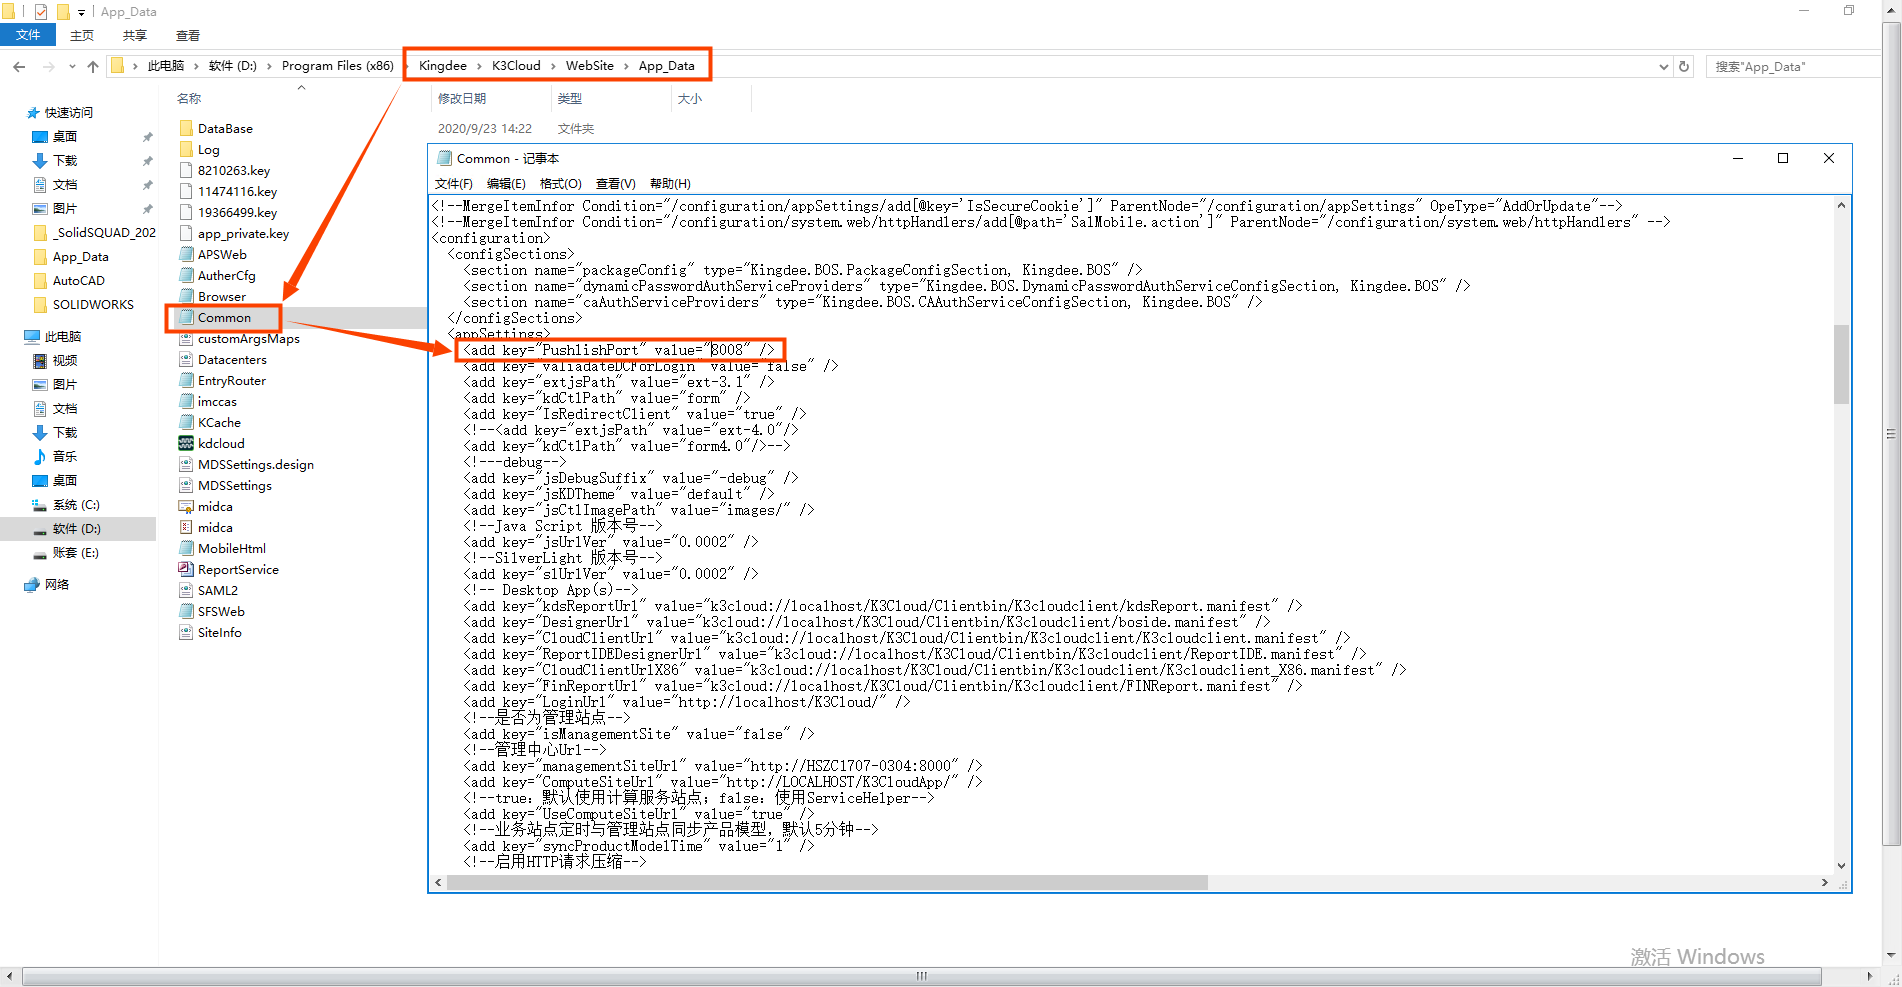Open Notepad 帮助(H) menu

coord(670,183)
